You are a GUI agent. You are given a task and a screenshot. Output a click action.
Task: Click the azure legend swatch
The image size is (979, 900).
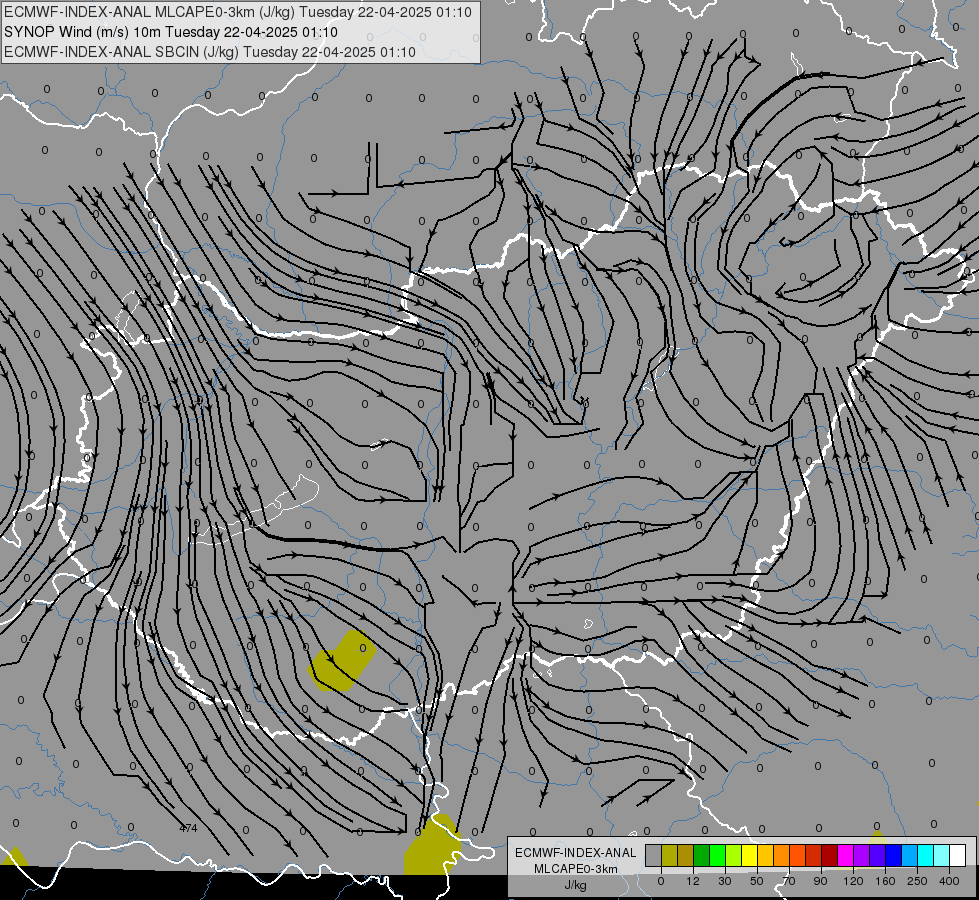[x=909, y=855]
